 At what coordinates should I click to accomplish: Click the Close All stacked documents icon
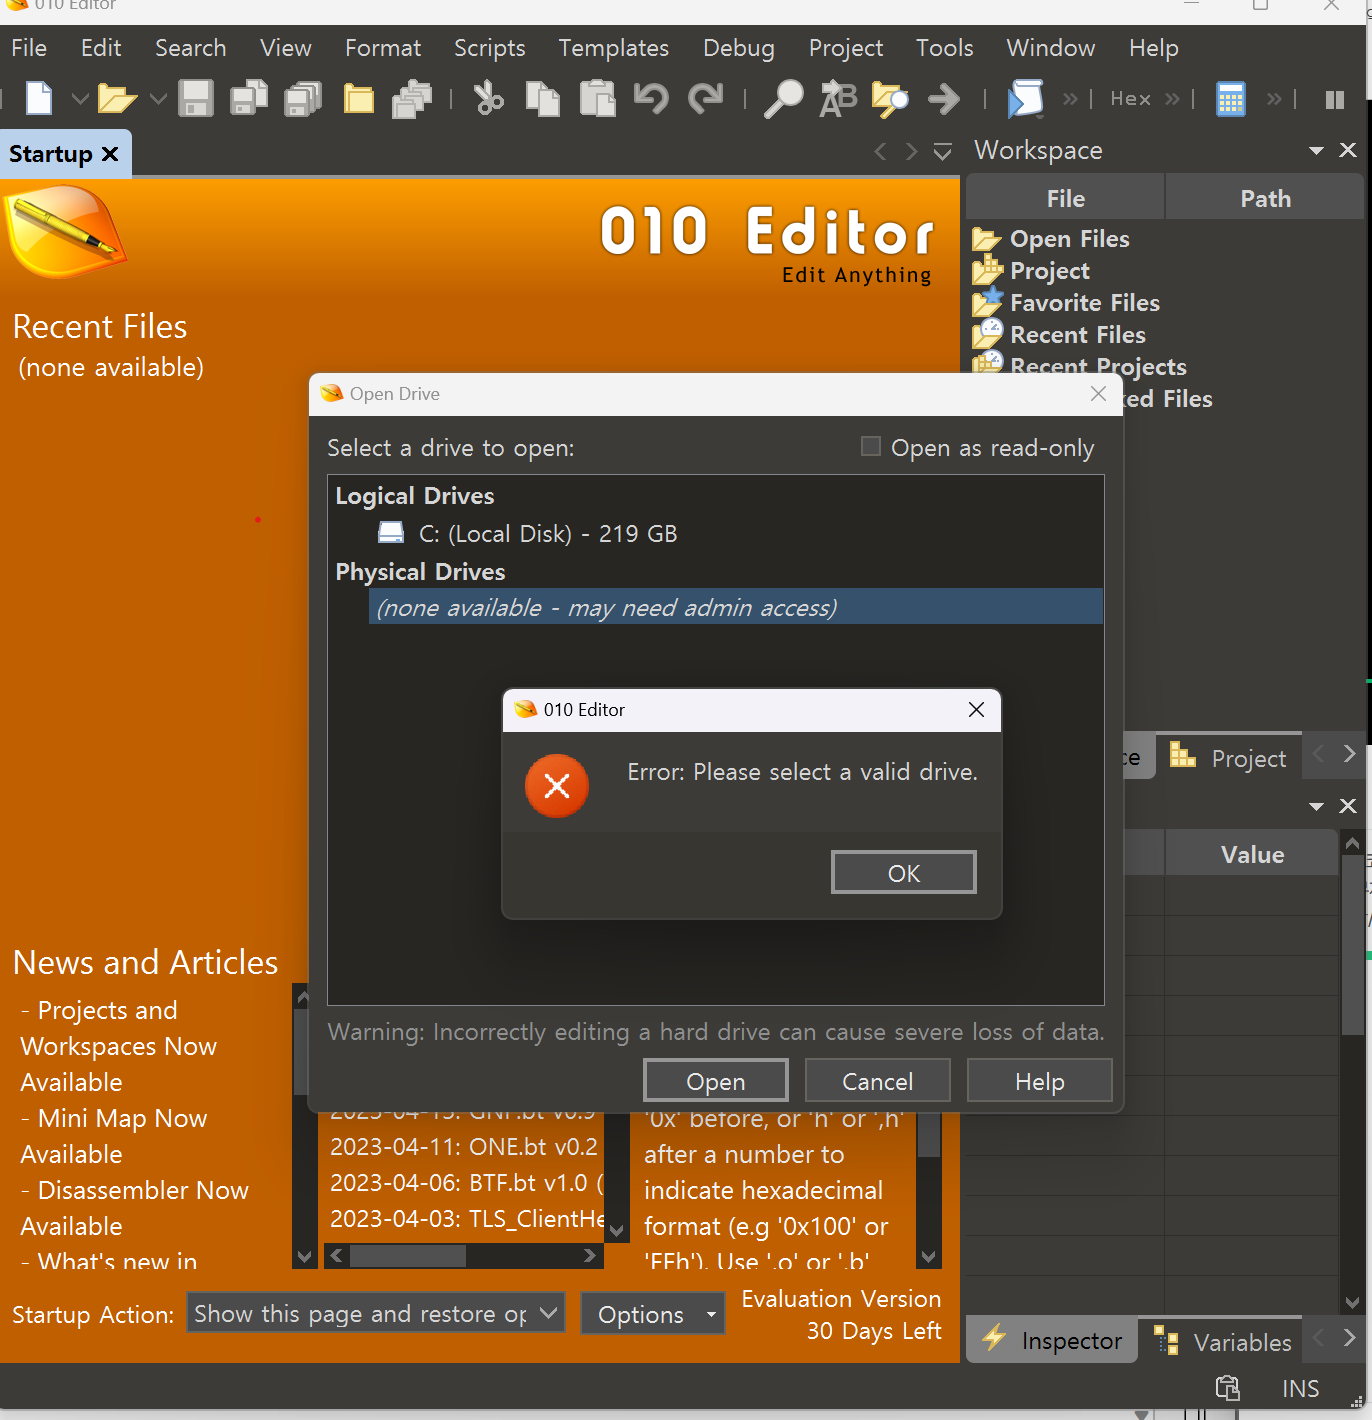[412, 99]
